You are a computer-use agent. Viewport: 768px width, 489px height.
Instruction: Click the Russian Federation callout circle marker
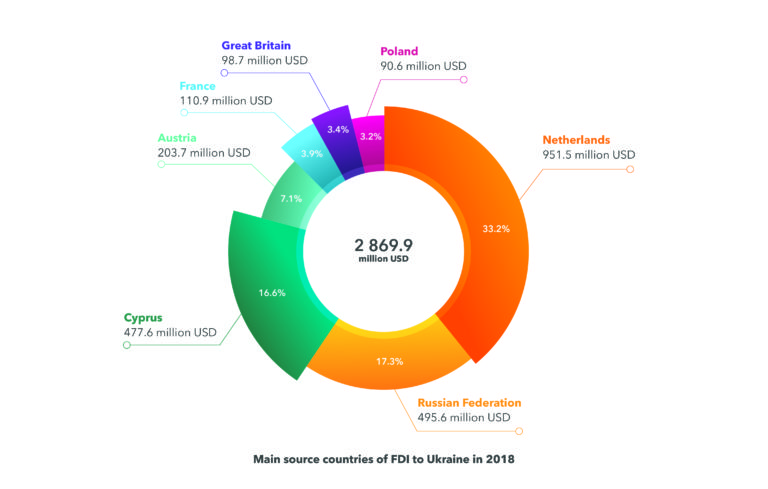click(519, 432)
